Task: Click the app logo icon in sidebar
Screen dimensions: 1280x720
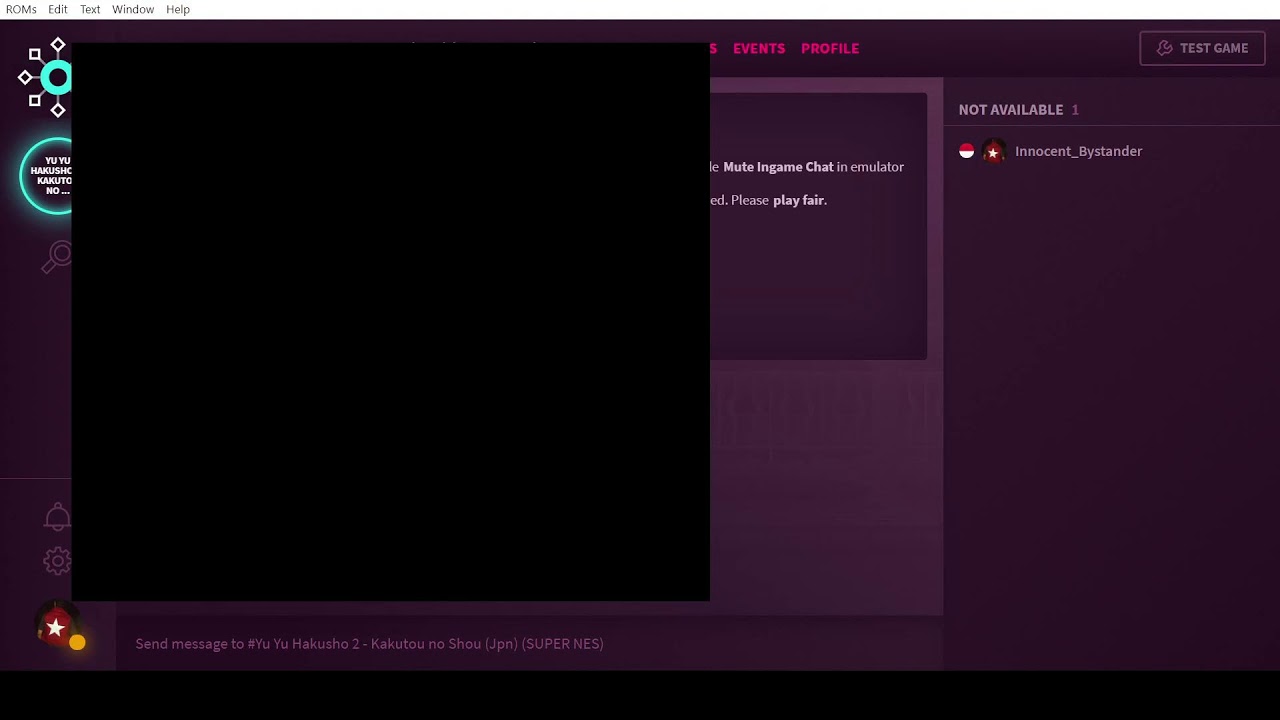Action: (46, 77)
